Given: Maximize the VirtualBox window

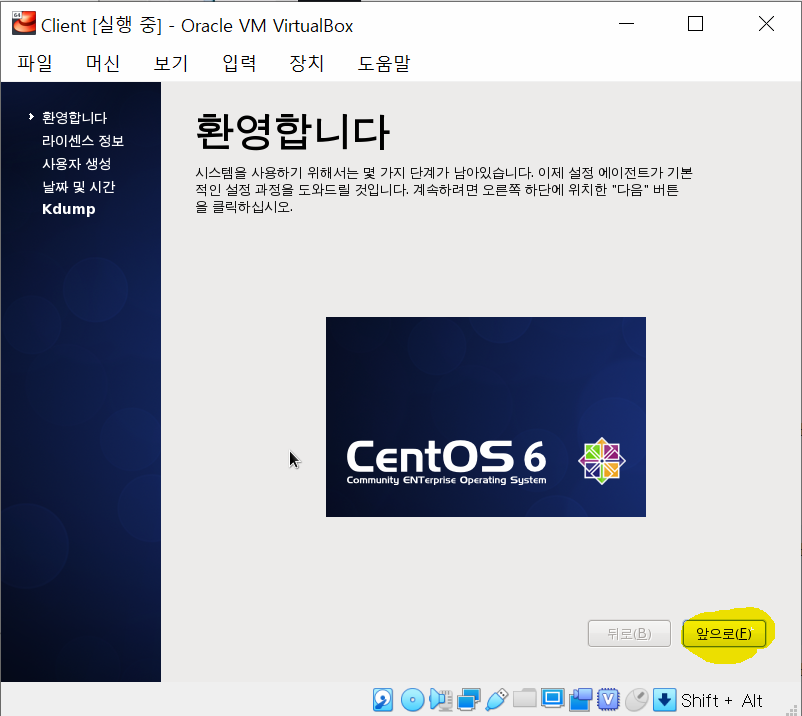Looking at the screenshot, I should click(x=695, y=24).
